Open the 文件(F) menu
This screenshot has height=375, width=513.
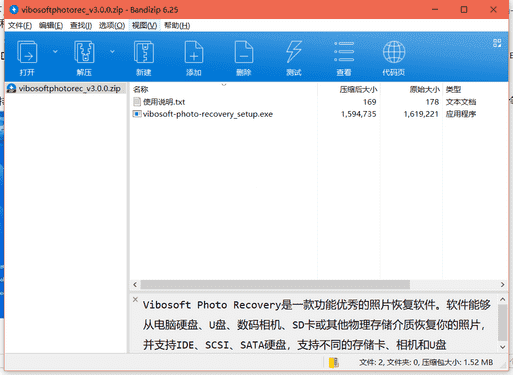pyautogui.click(x=20, y=26)
